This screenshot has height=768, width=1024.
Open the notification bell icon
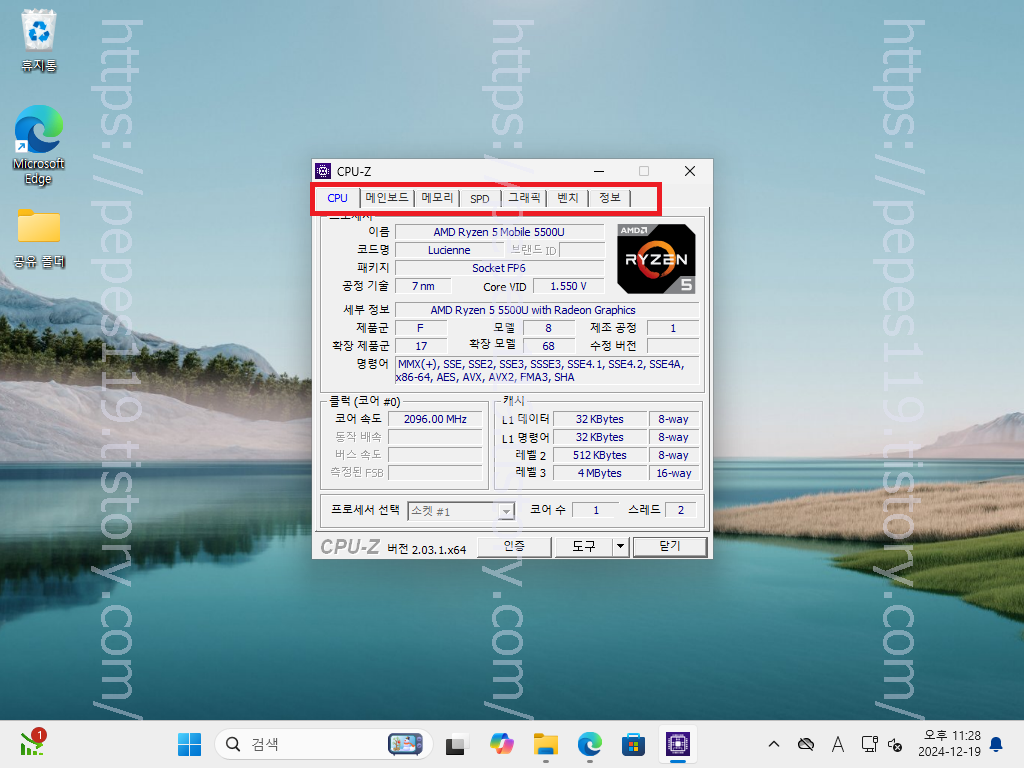click(997, 744)
